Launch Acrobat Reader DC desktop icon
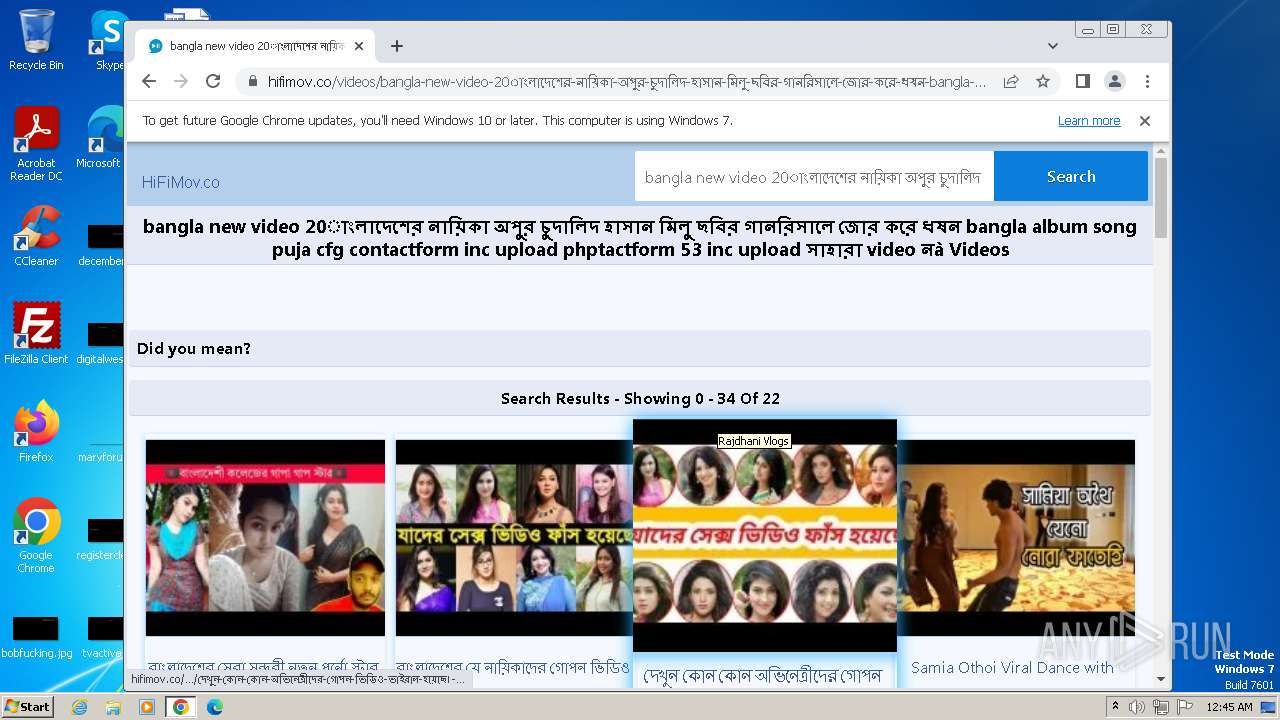 36,145
